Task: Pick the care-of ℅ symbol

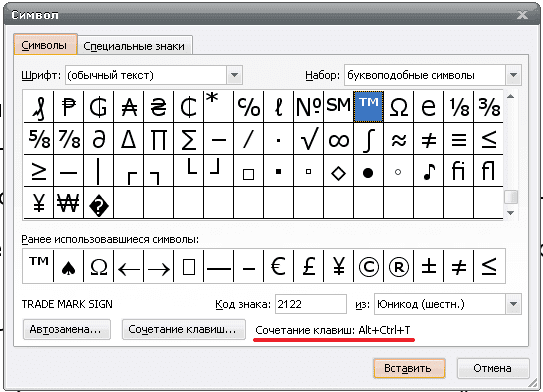Action: 248,106
